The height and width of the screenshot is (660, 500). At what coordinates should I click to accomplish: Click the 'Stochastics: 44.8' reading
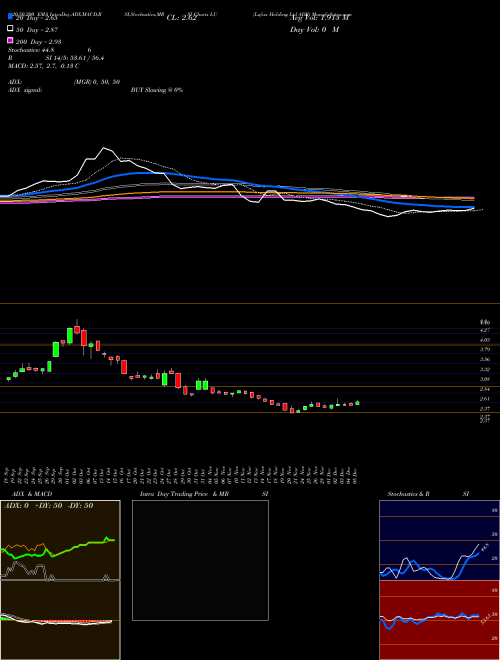pos(31,50)
